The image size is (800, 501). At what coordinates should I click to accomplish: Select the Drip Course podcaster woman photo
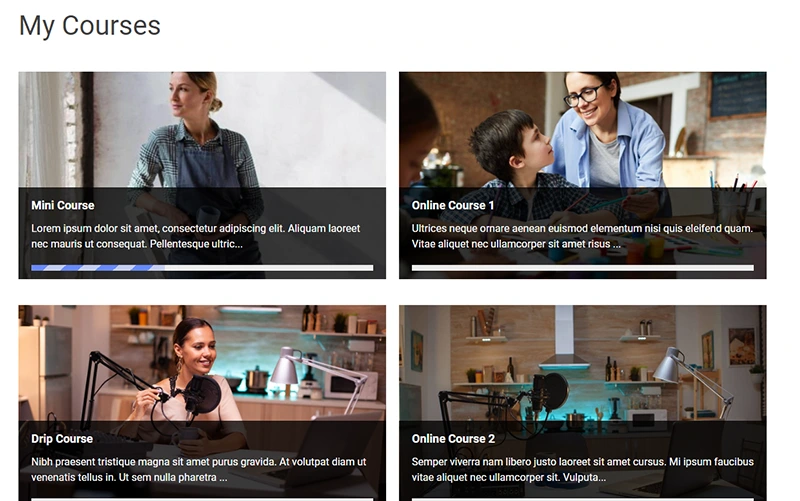202,363
